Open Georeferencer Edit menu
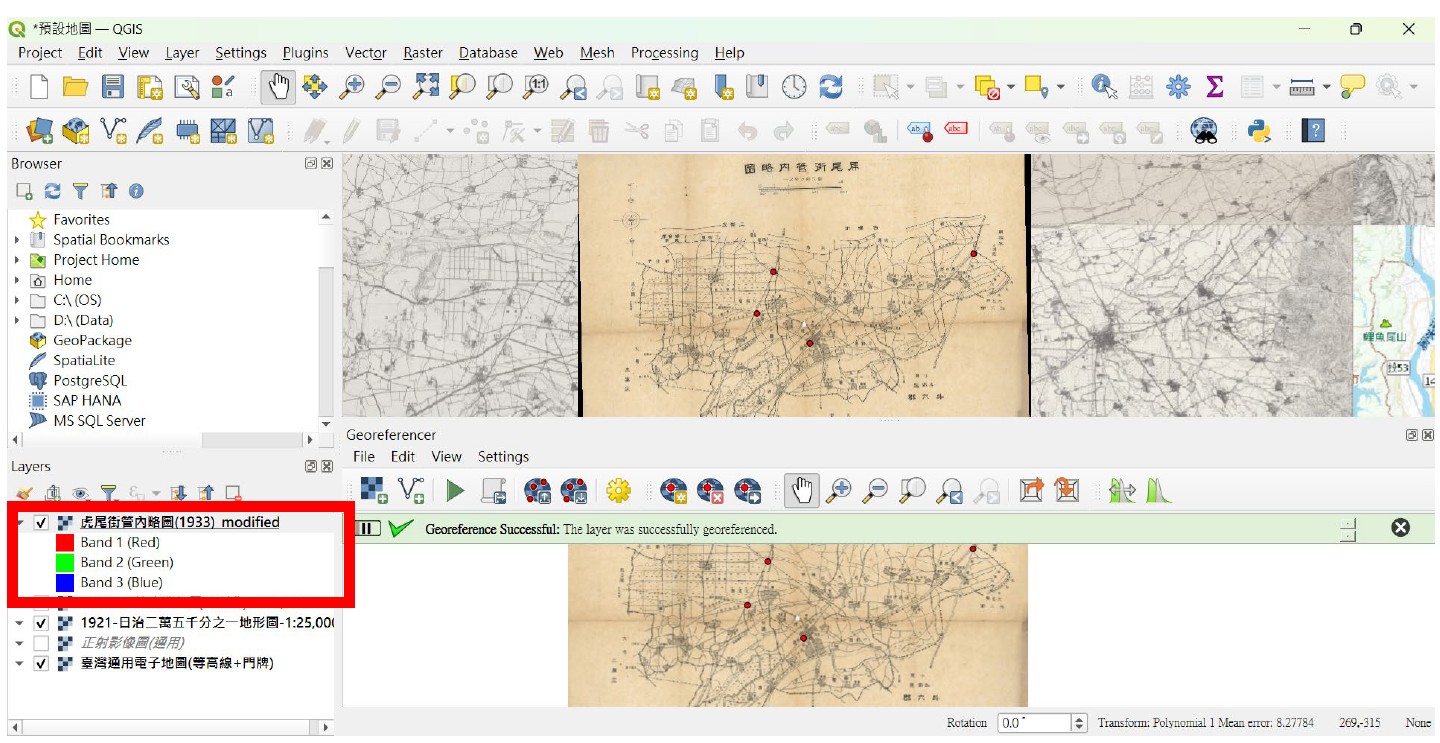 403,456
